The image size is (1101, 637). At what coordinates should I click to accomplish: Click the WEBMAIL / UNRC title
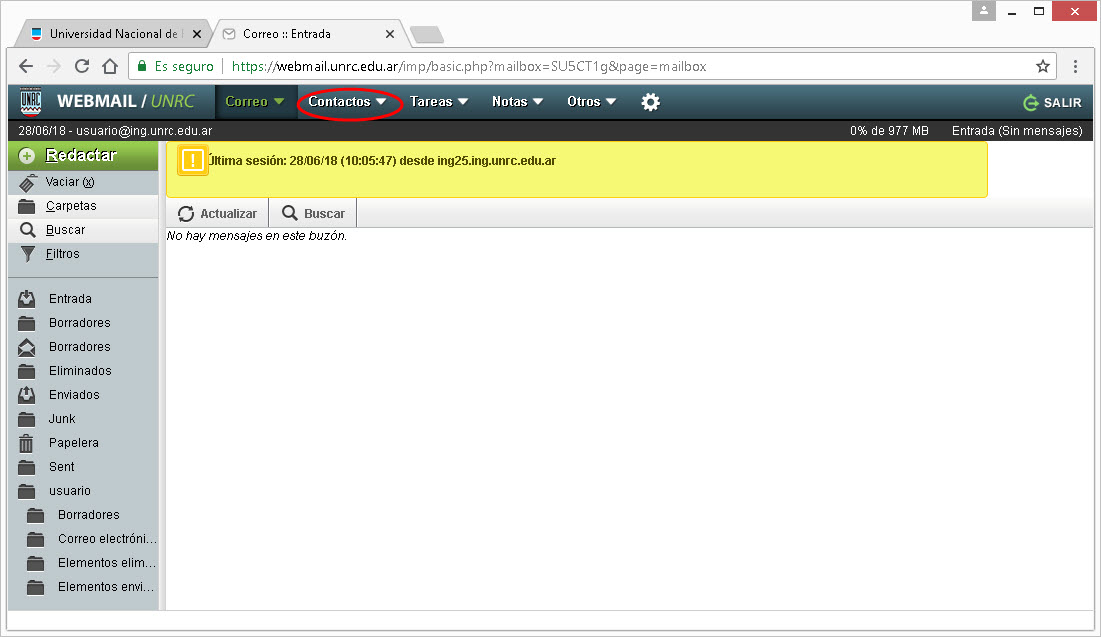tap(126, 101)
